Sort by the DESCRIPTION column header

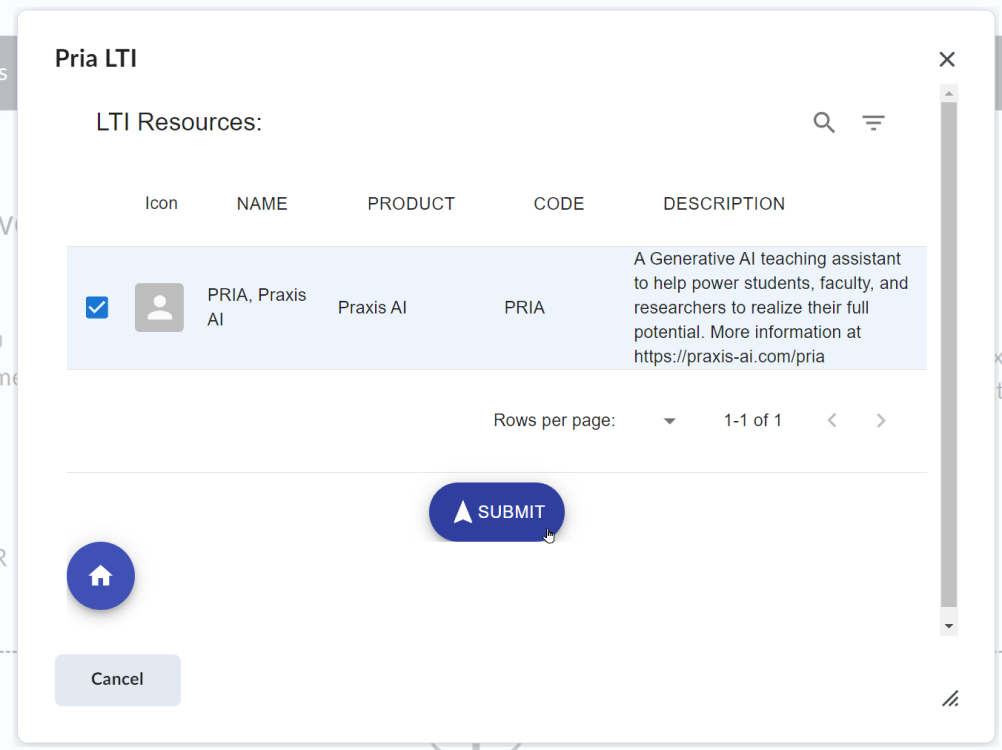point(724,204)
